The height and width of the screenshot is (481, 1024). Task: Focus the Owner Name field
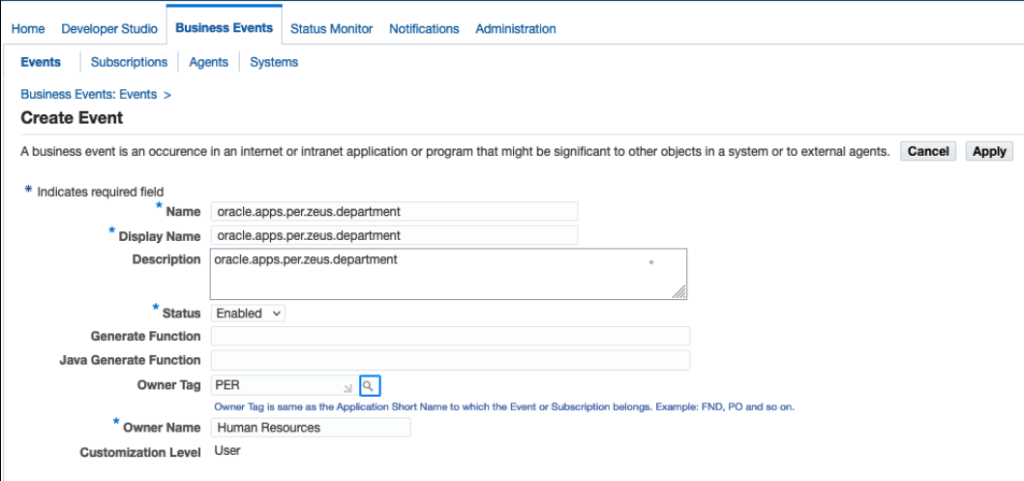click(x=311, y=428)
